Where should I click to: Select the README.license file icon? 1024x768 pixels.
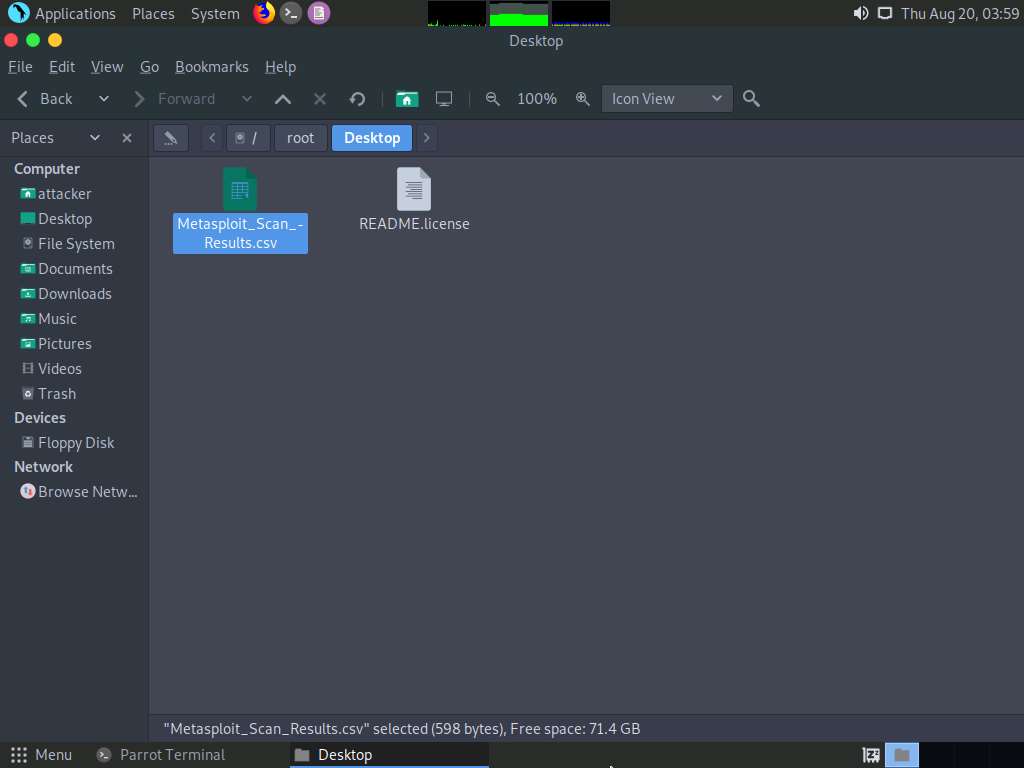pyautogui.click(x=414, y=189)
